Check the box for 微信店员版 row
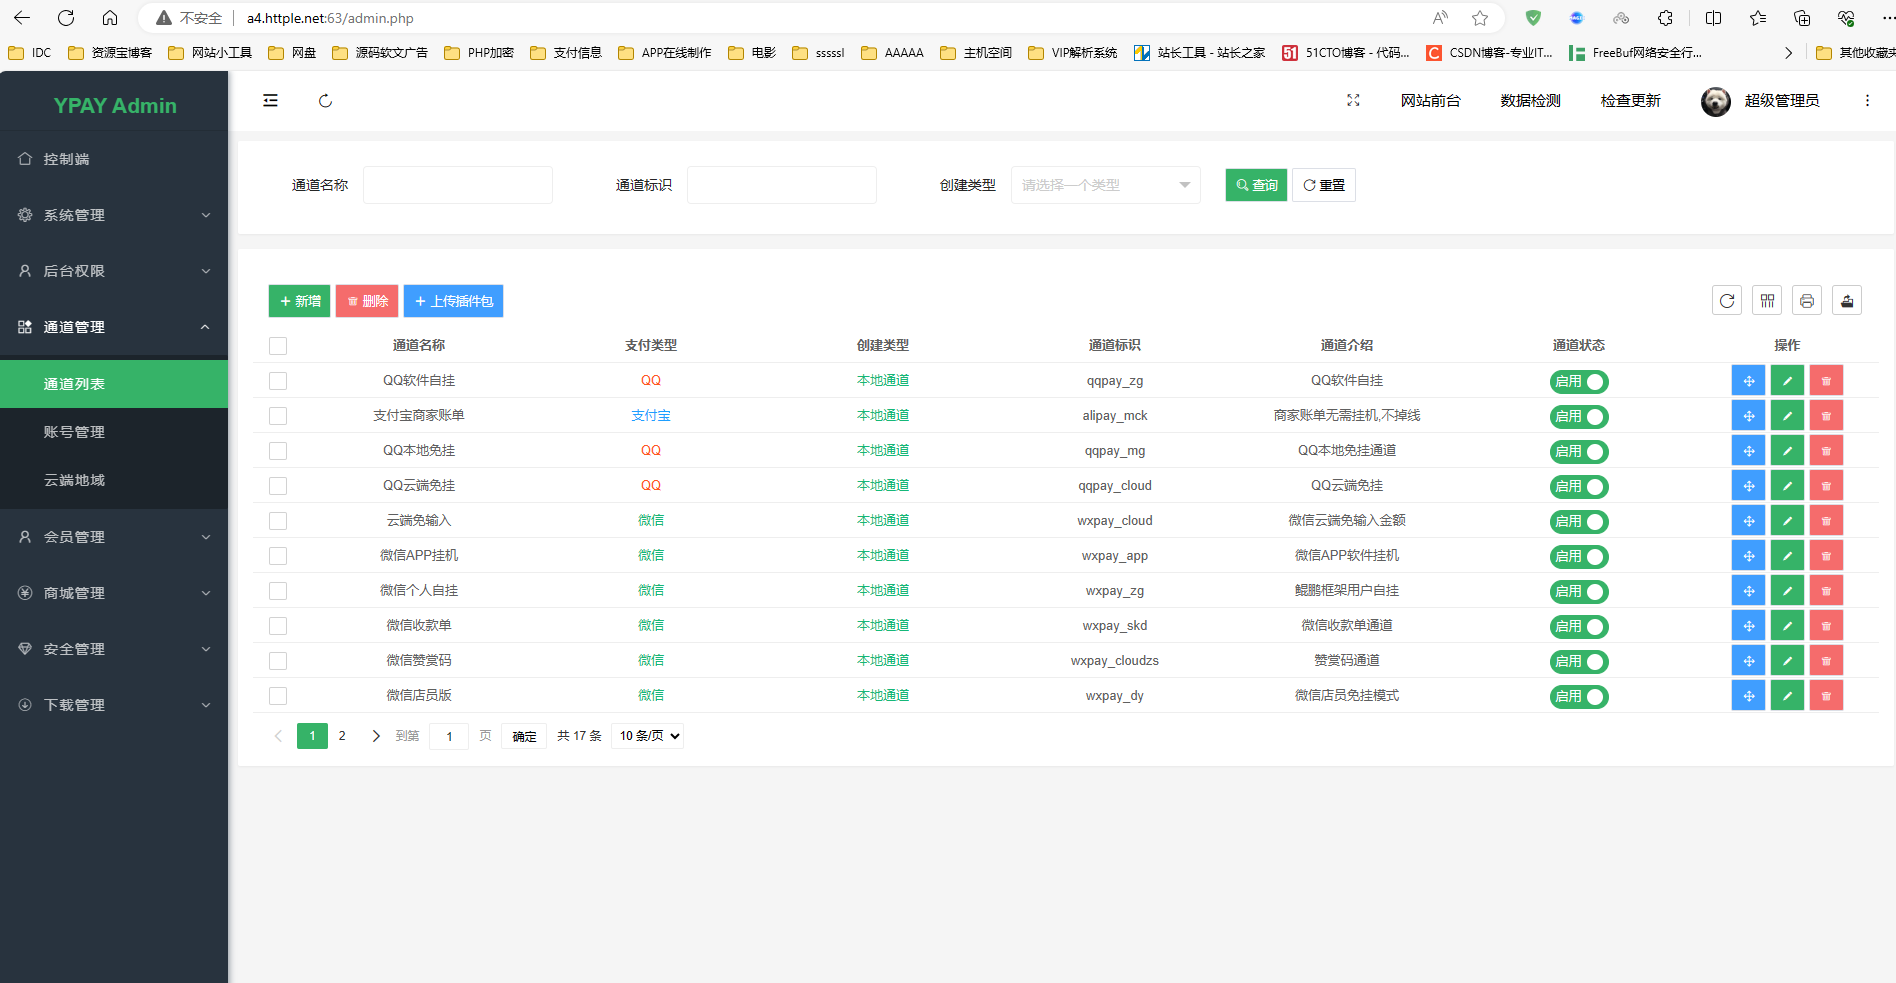Screen dimensions: 1896x983 (278, 696)
